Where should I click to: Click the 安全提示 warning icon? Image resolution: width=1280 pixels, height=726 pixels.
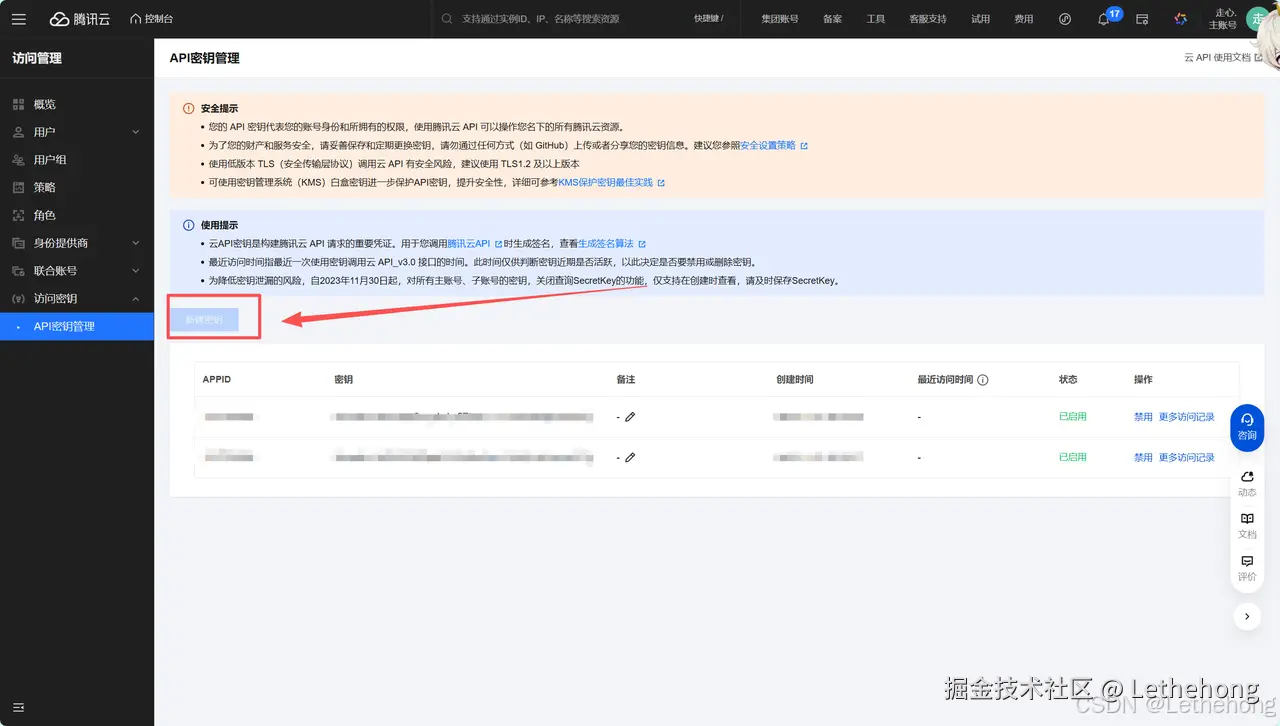tap(189, 108)
